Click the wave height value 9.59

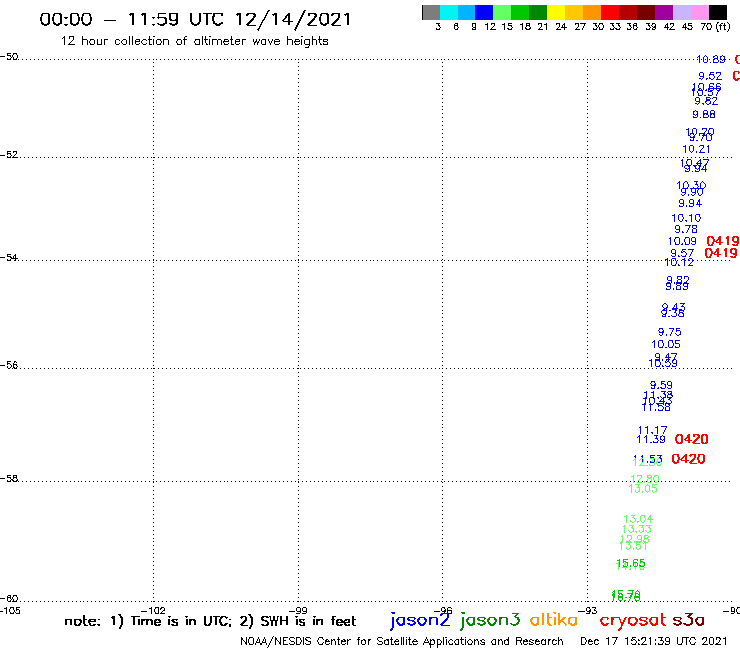tap(661, 385)
